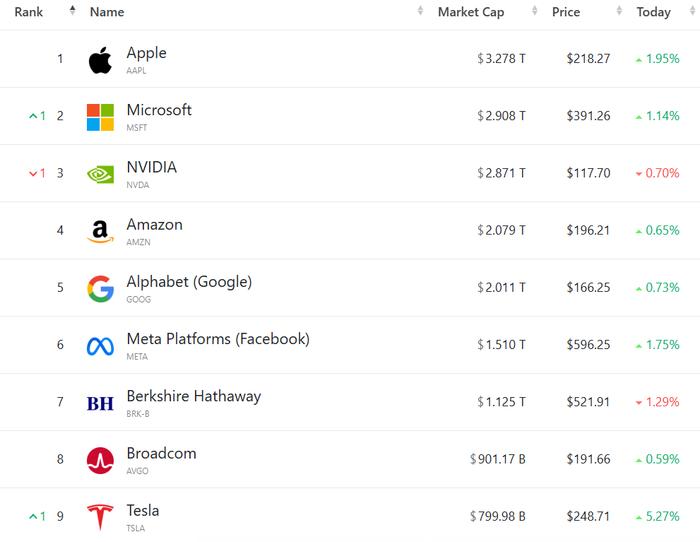Click Tesla's 5.27% daily change
The image size is (700, 542).
point(658,517)
